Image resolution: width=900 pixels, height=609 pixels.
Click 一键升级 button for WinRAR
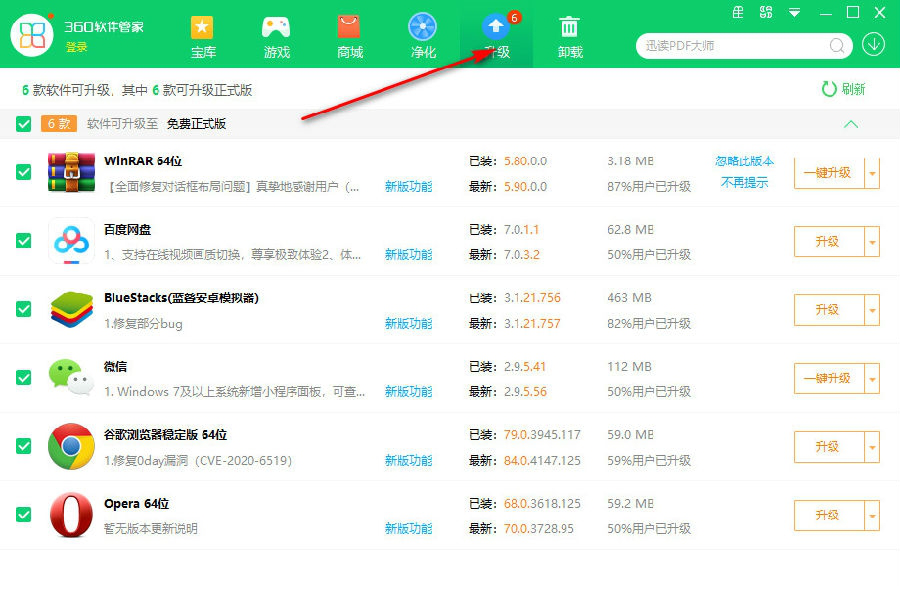point(829,173)
